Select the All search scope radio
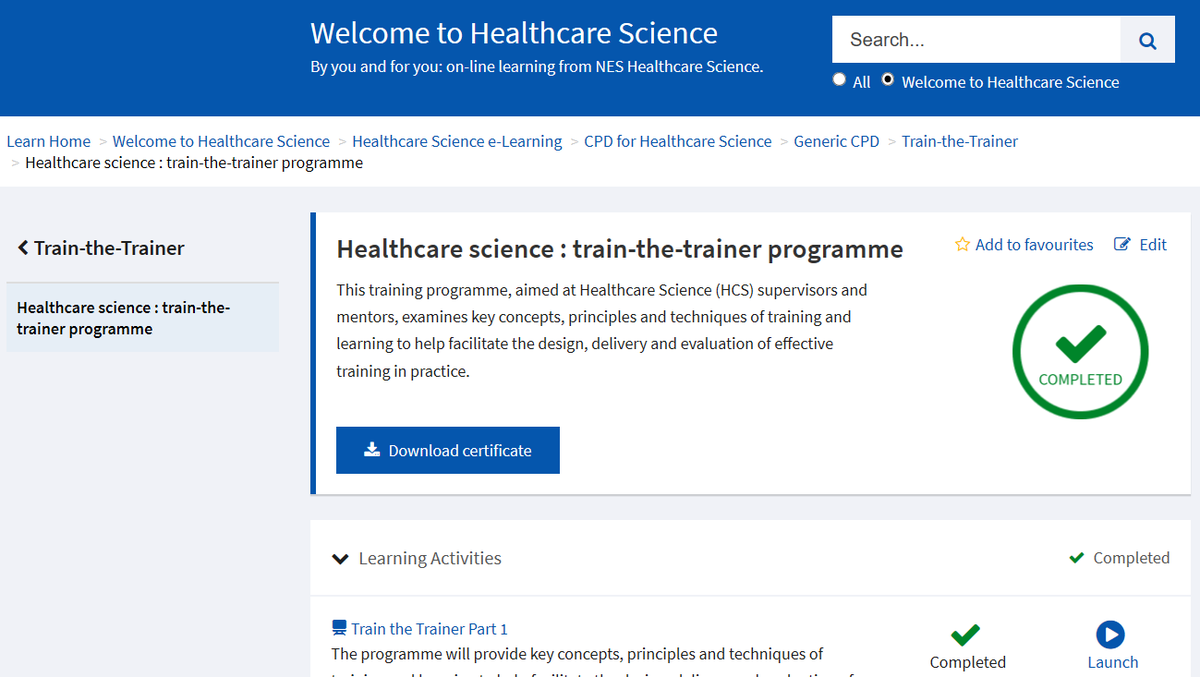The height and width of the screenshot is (677, 1200). point(840,80)
